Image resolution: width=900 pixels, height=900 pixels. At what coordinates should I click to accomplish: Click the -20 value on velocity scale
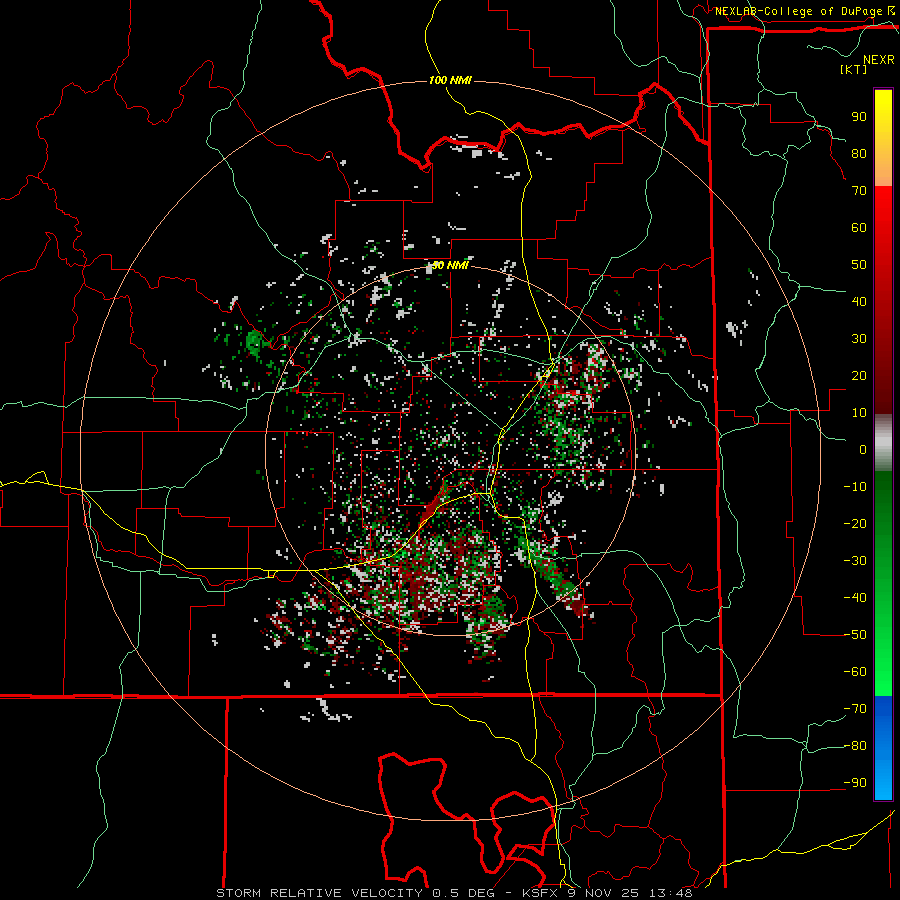[855, 524]
